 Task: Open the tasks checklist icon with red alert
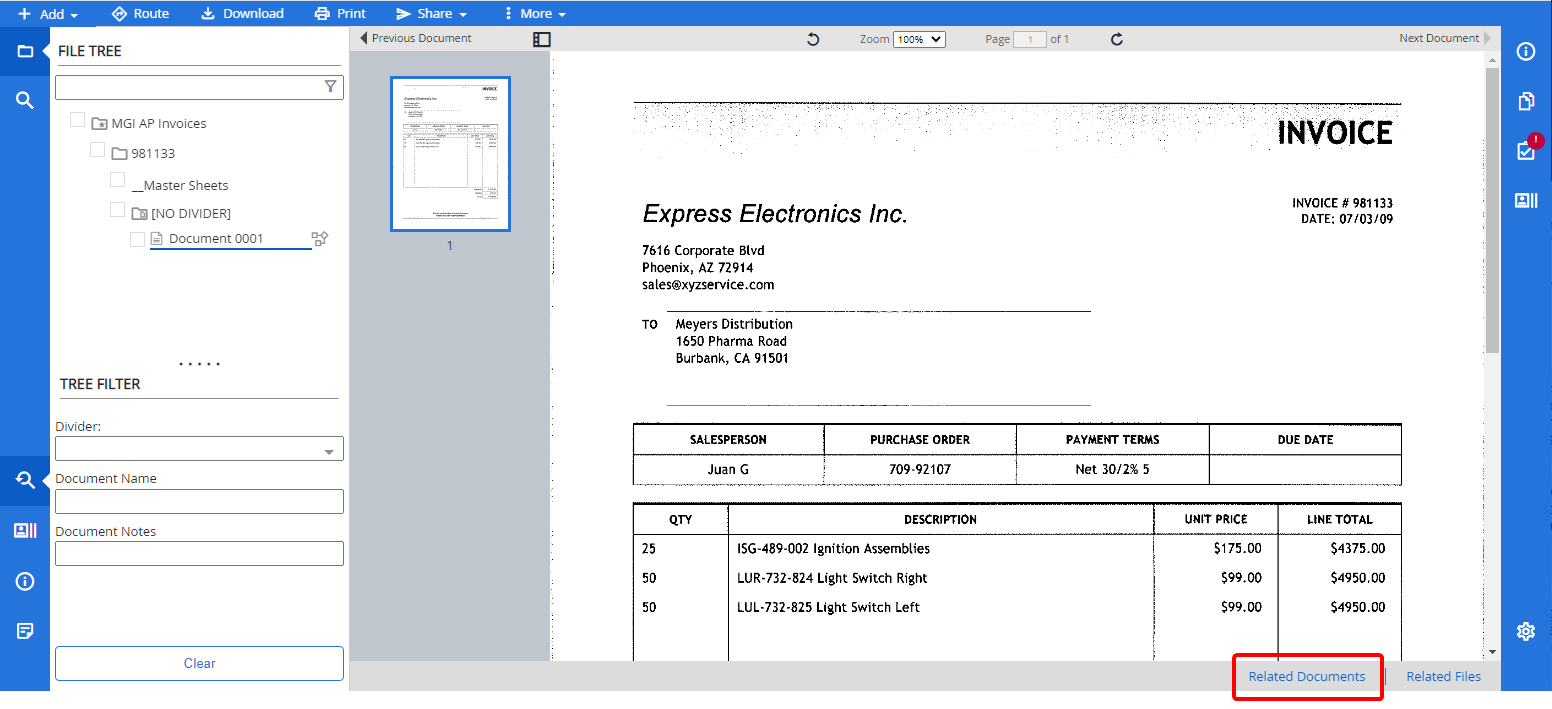1526,150
